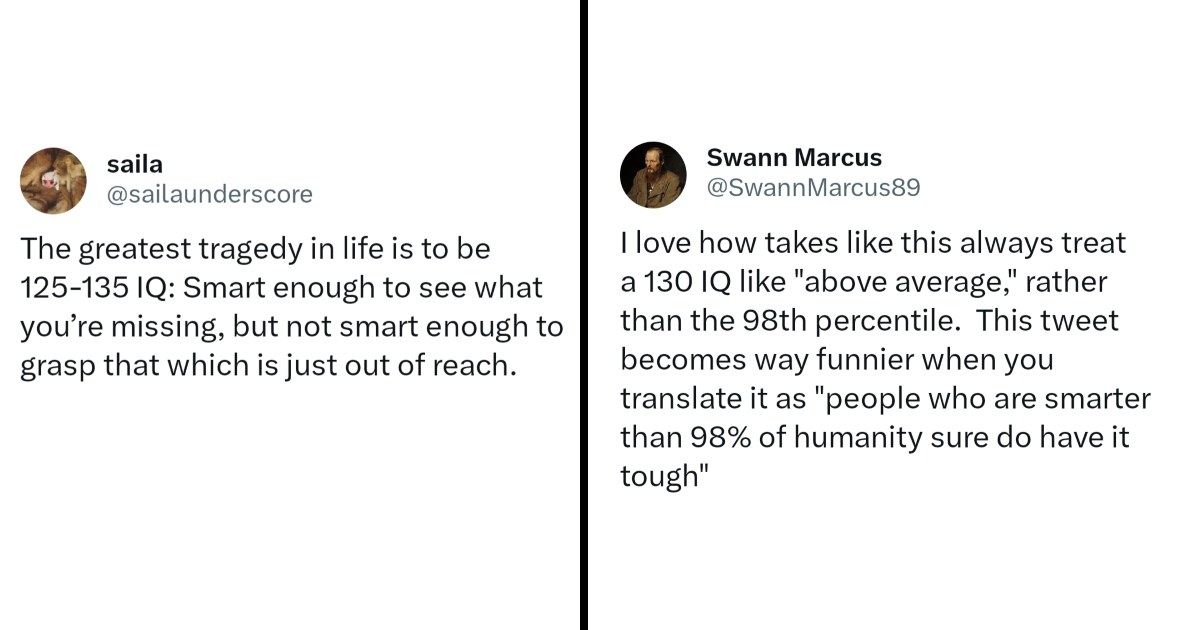This screenshot has height=630, width=1200.
Task: Open the @SwannMarcus89 handle link
Action: (813, 187)
